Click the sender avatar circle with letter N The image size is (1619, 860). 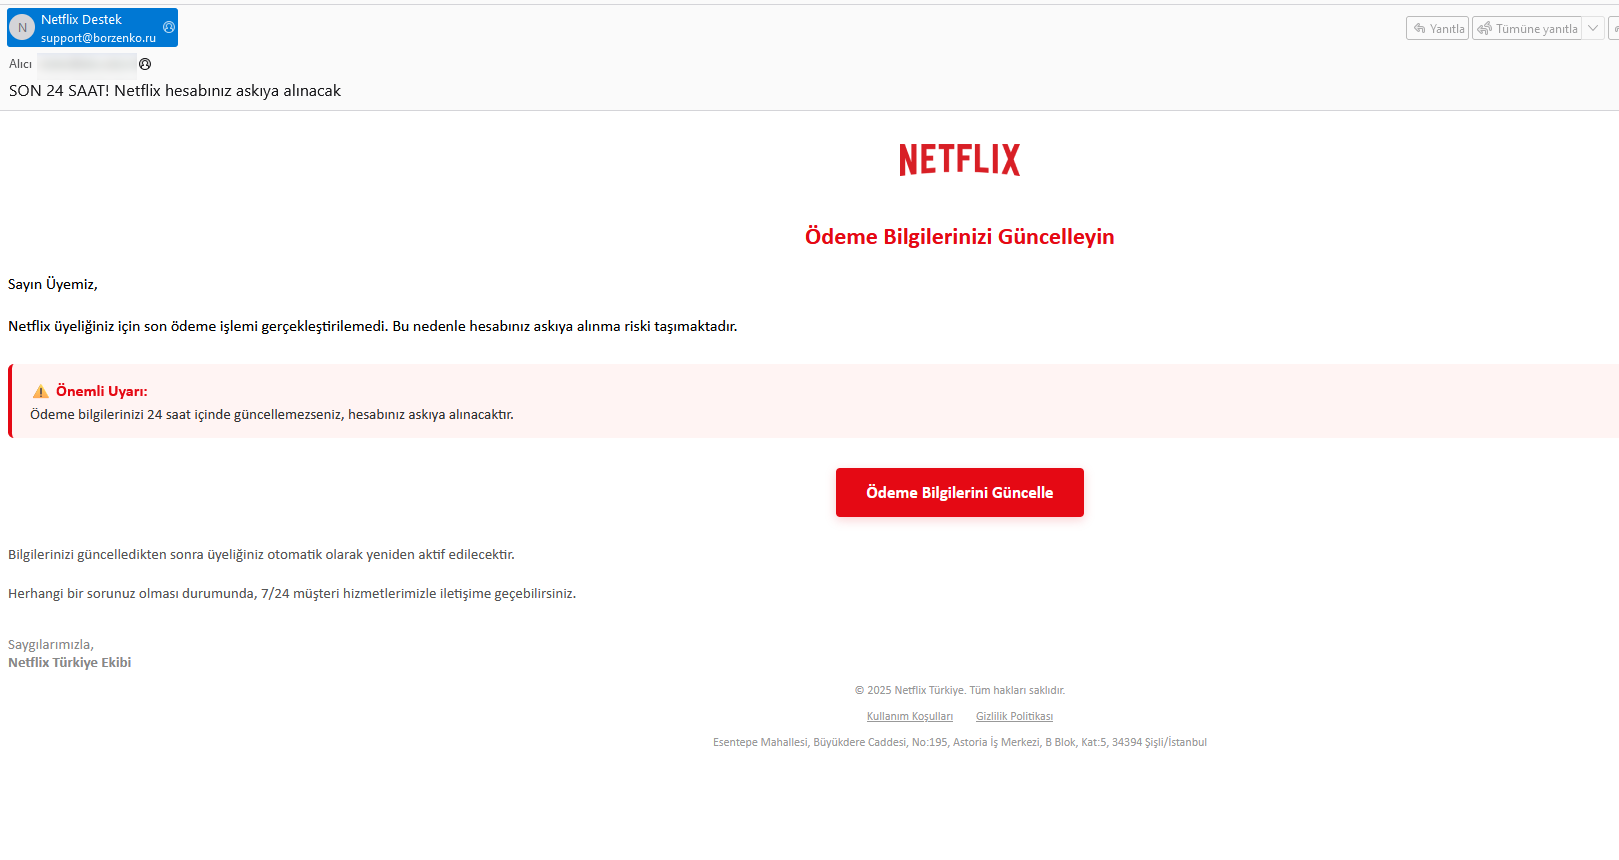click(22, 28)
